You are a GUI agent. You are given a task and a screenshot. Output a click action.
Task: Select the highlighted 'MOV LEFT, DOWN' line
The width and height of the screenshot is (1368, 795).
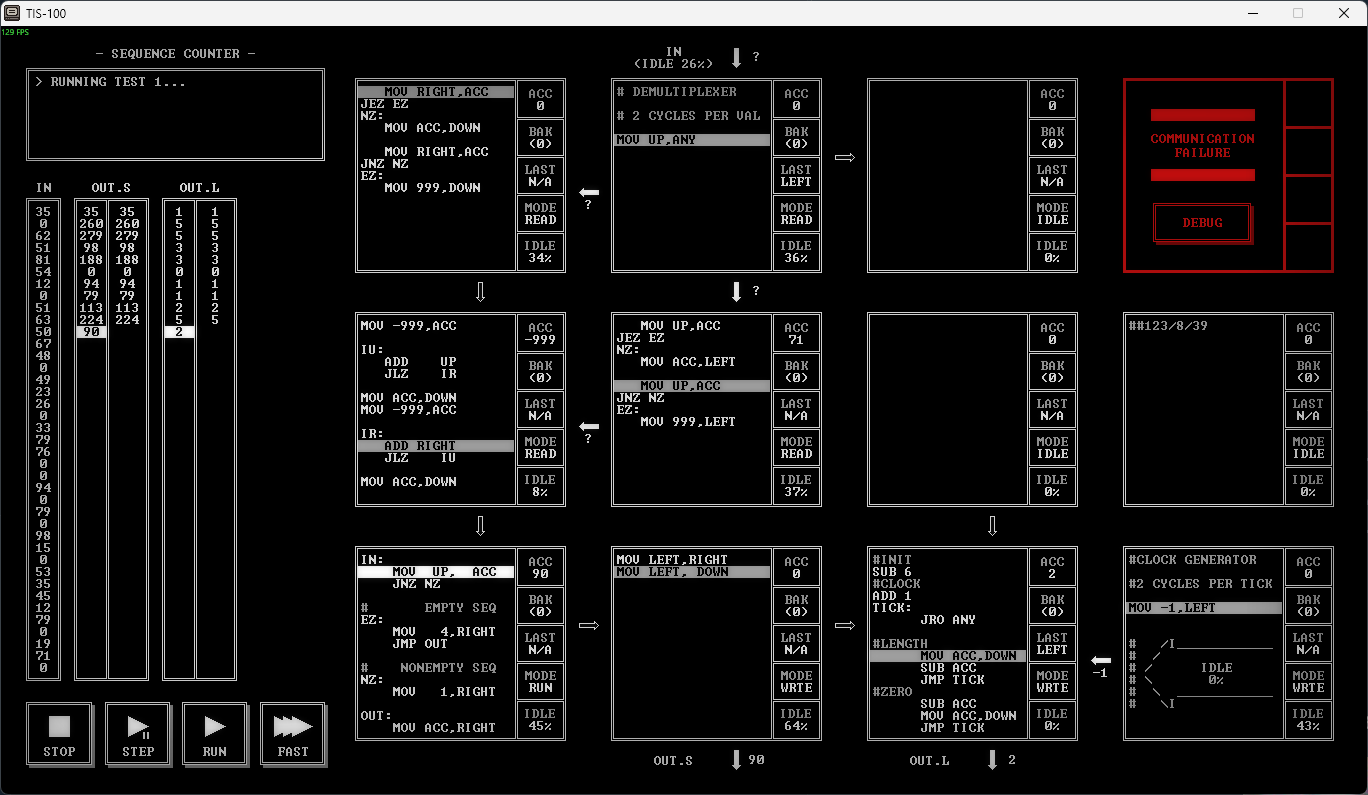pos(692,572)
